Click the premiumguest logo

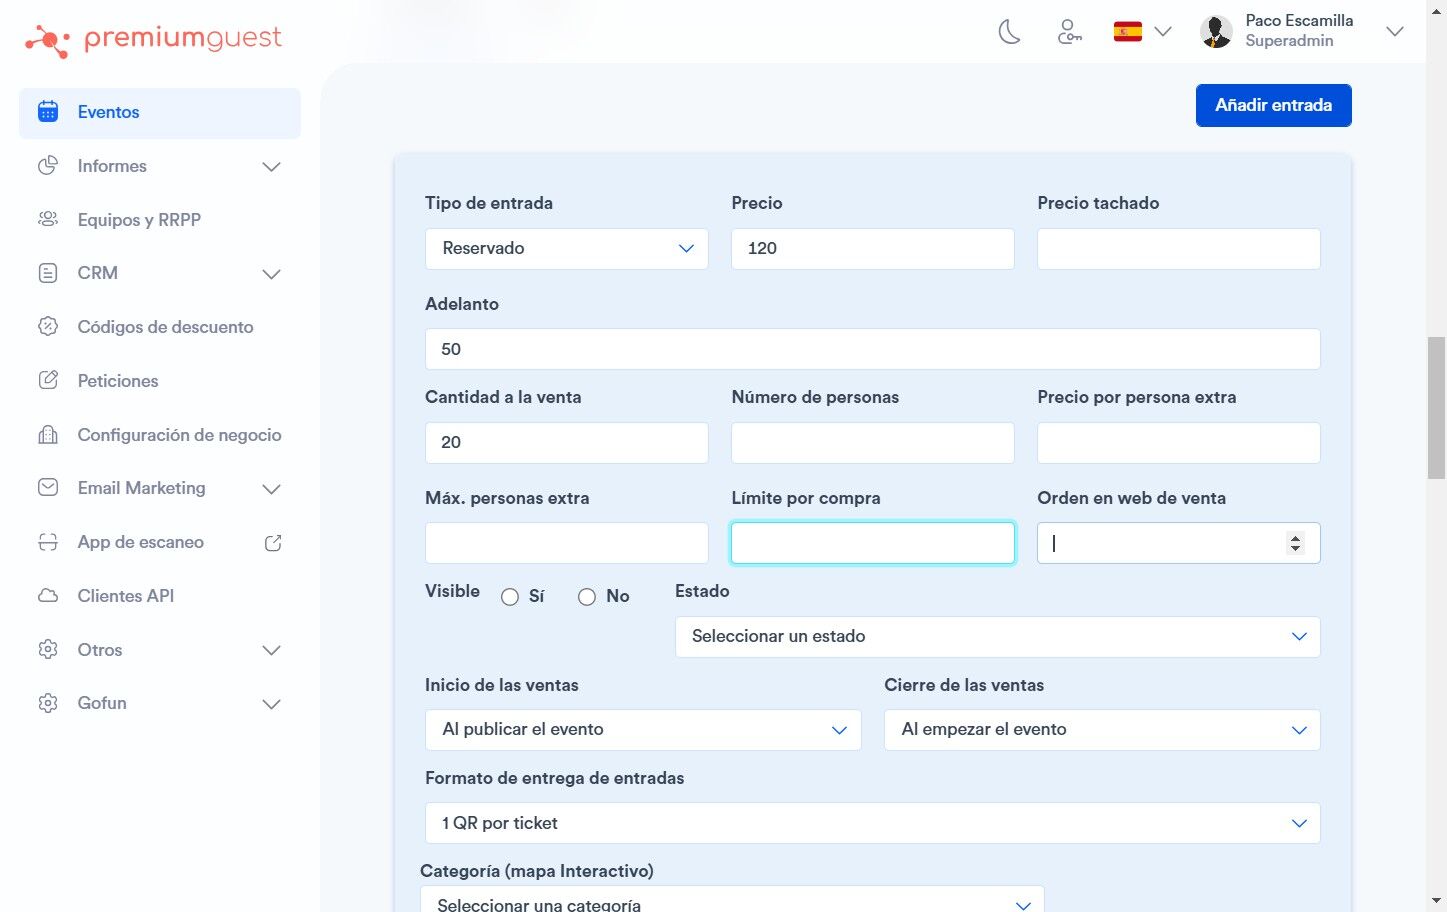pyautogui.click(x=153, y=39)
